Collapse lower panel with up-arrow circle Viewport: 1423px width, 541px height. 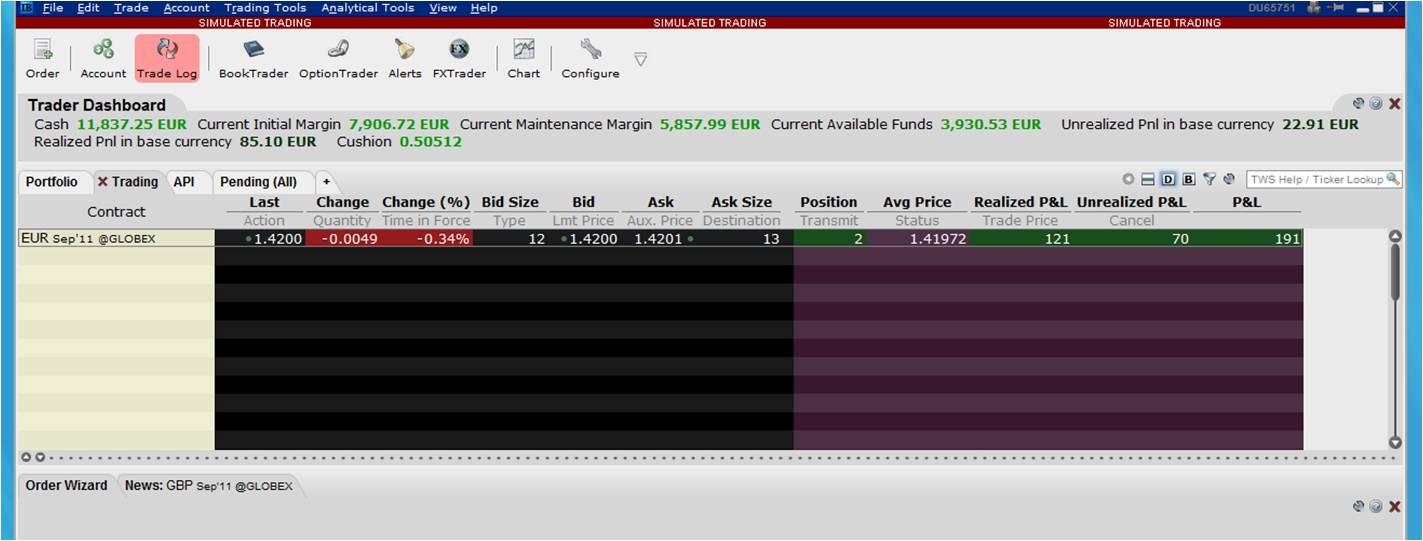pos(27,457)
